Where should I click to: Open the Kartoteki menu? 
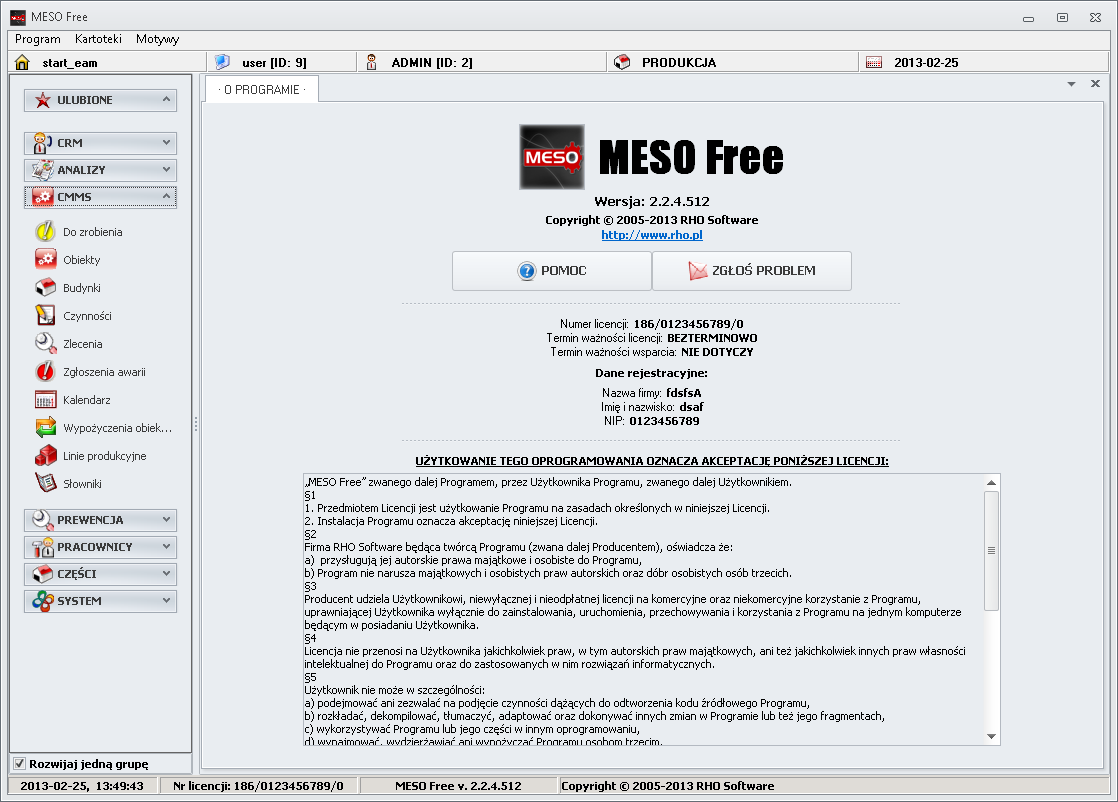click(98, 39)
